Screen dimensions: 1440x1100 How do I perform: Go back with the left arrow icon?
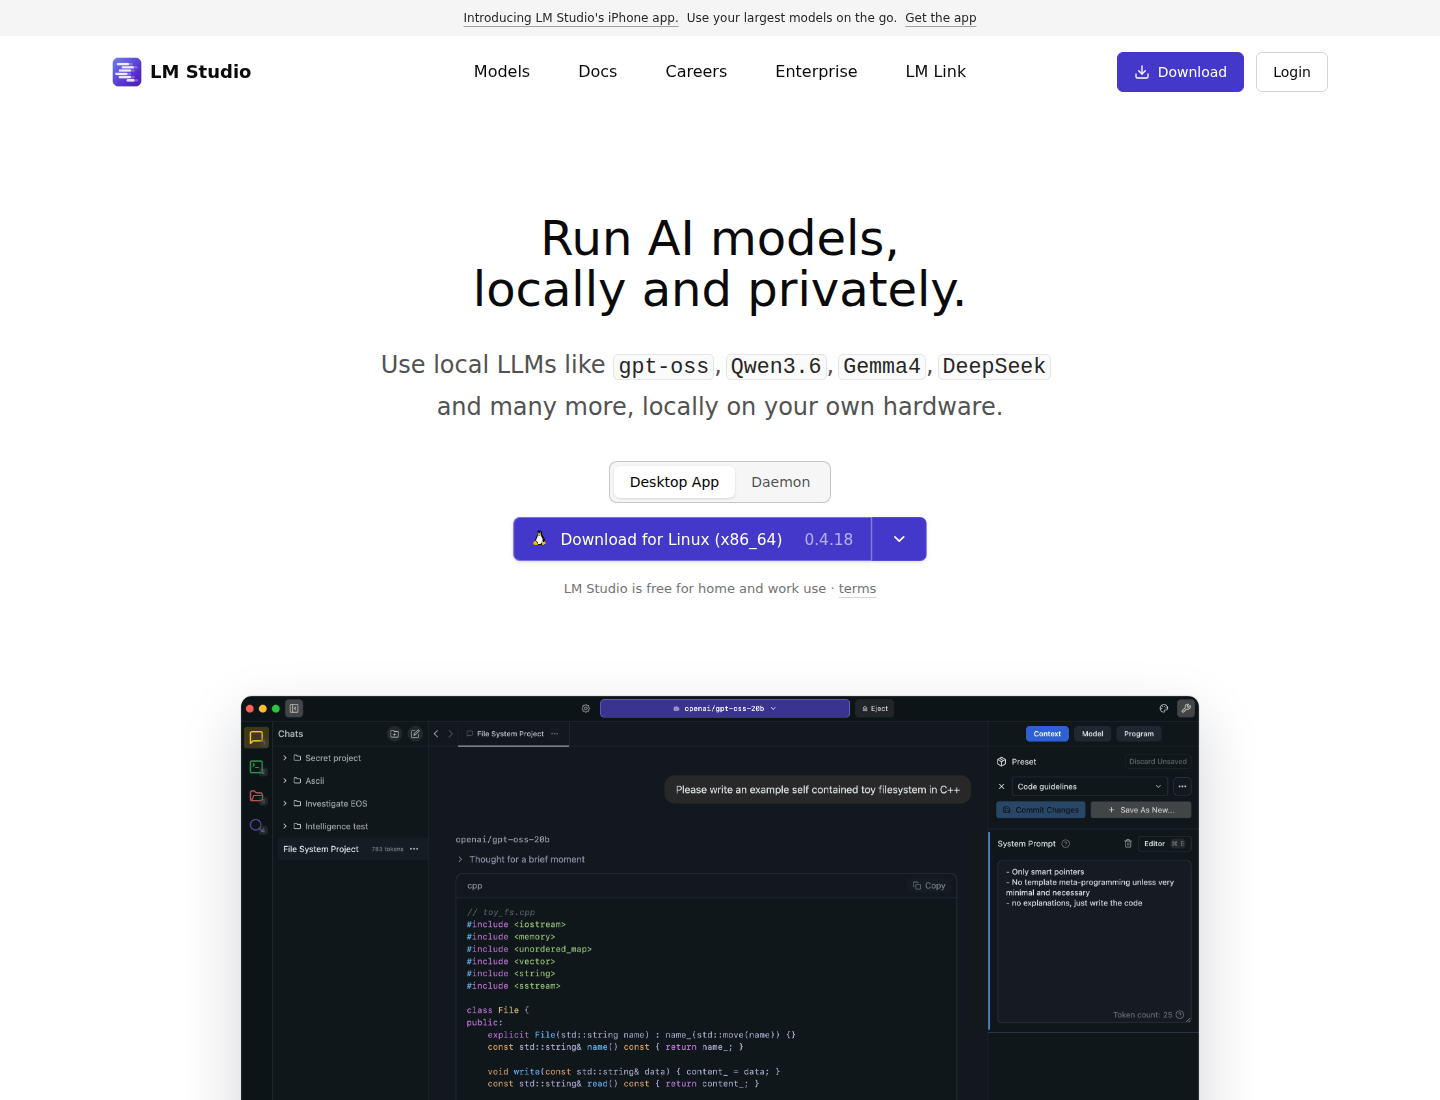(x=436, y=734)
